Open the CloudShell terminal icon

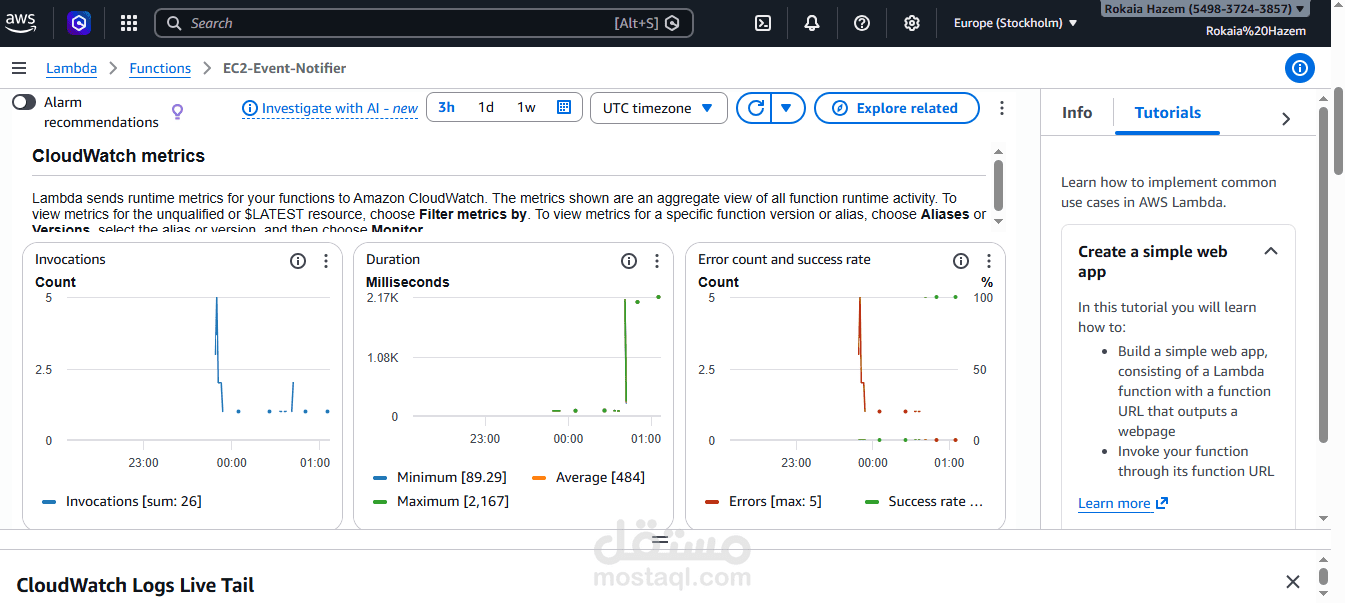point(762,22)
